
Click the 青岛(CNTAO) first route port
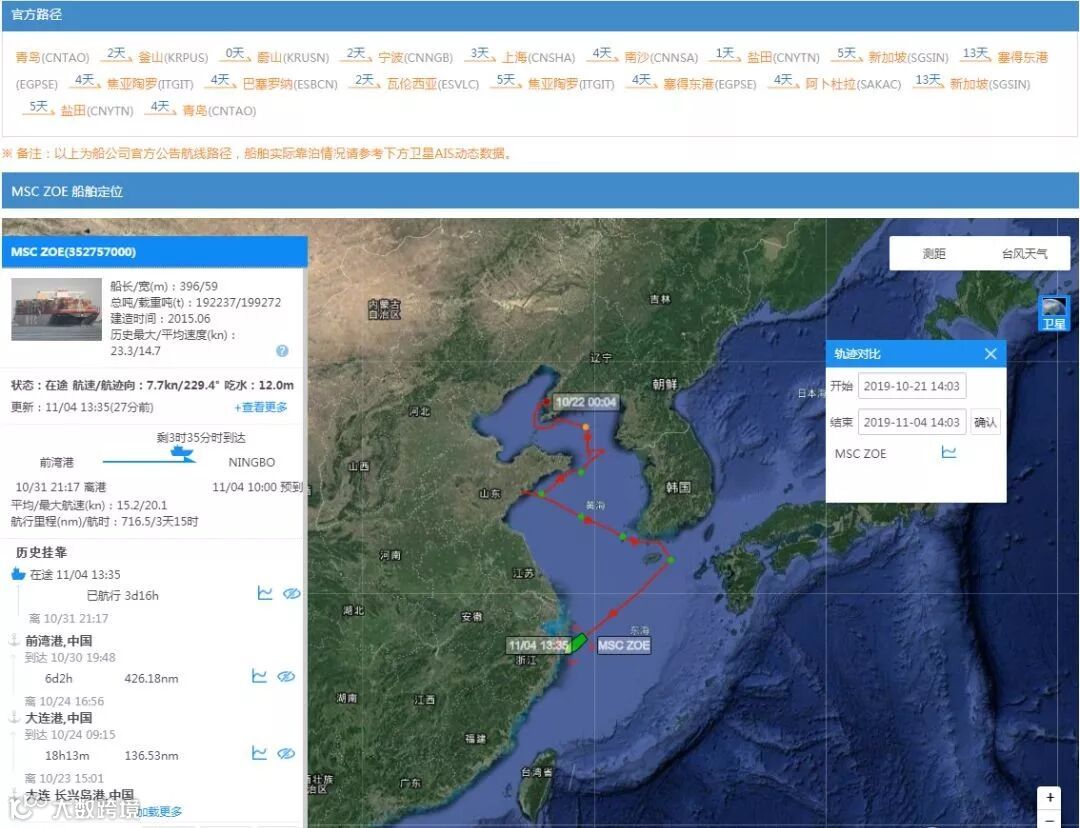click(52, 57)
